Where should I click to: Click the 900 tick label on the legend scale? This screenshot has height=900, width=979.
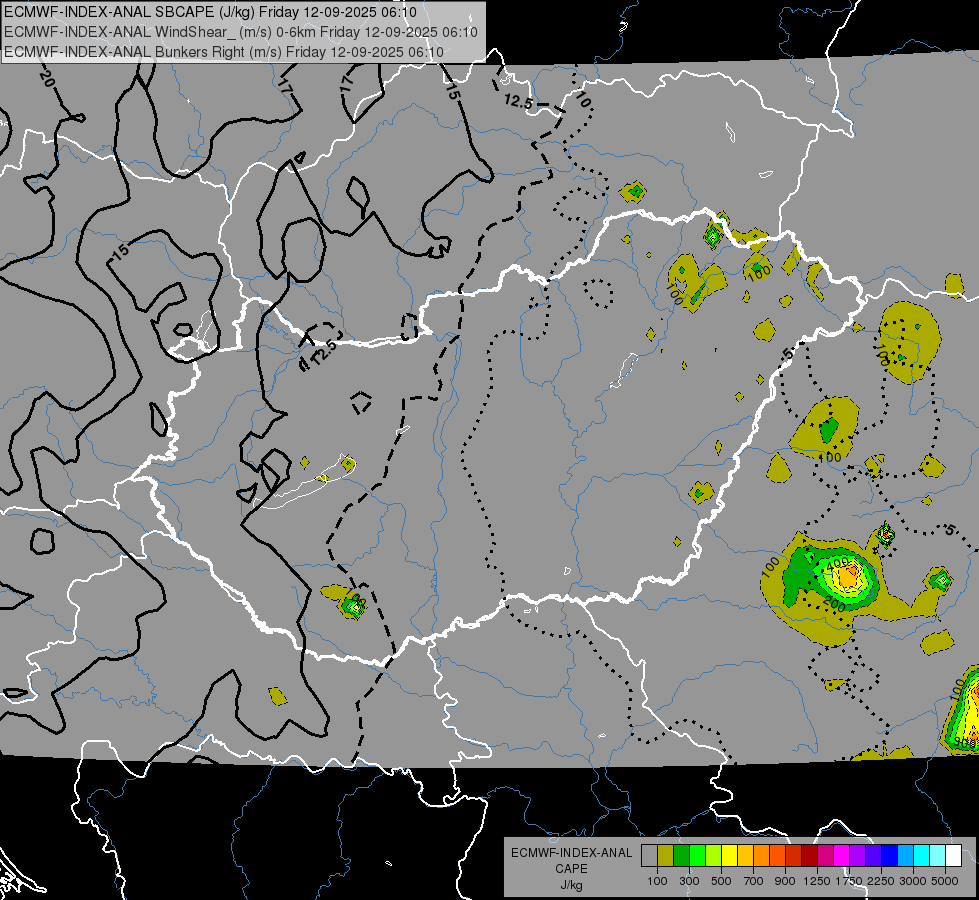pyautogui.click(x=785, y=881)
